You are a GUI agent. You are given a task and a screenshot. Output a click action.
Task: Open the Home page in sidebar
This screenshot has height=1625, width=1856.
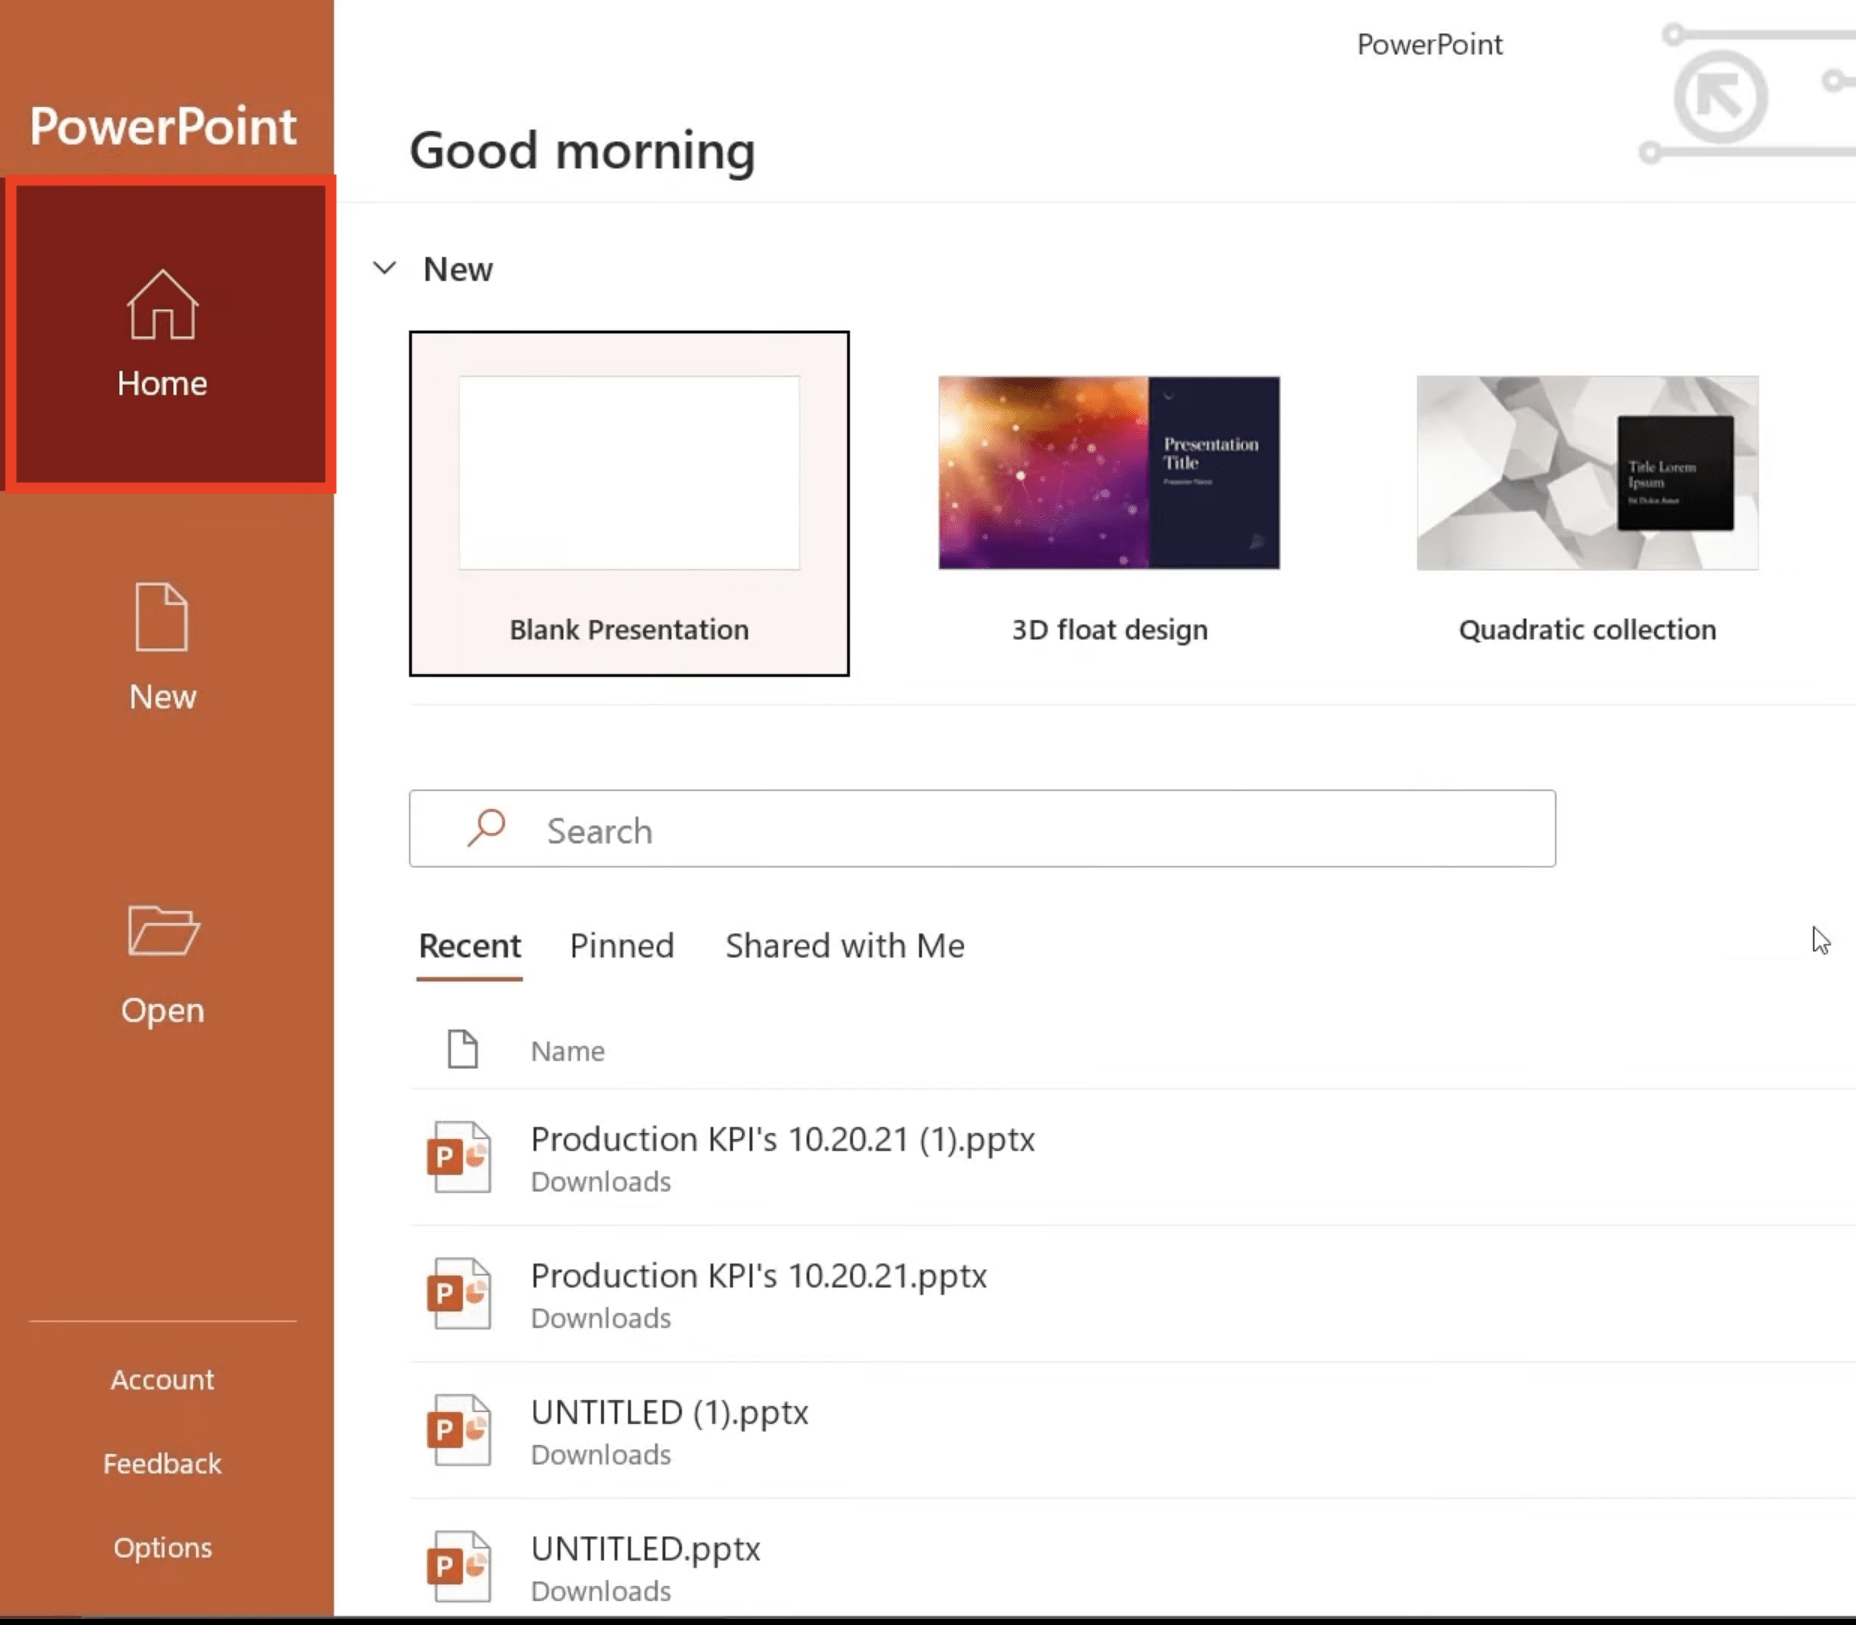pos(167,334)
